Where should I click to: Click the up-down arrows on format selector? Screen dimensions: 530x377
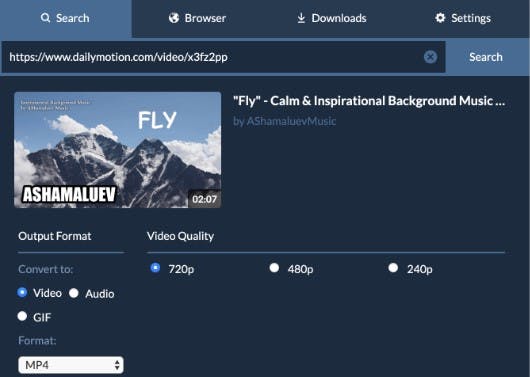pyautogui.click(x=117, y=365)
